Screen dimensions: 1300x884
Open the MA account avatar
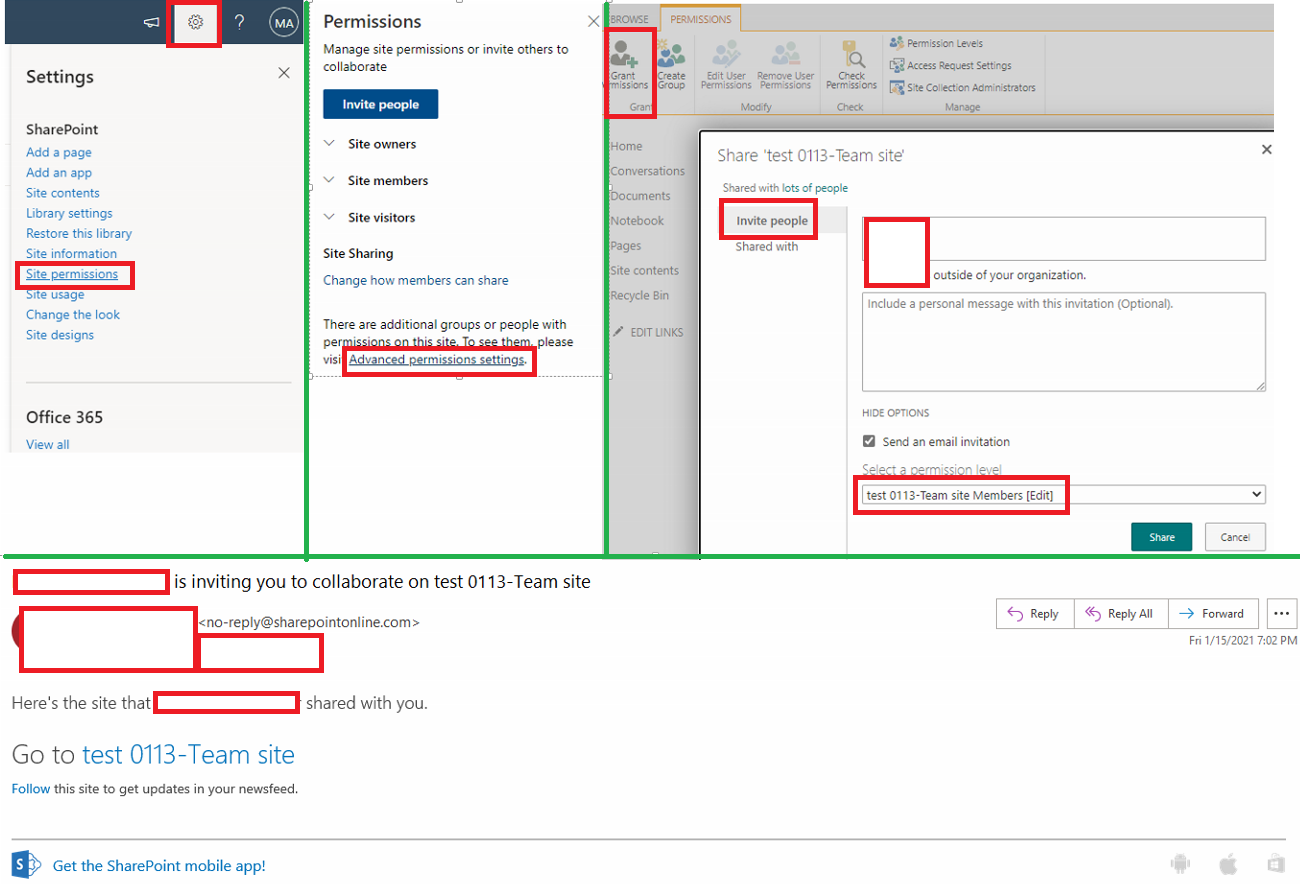[284, 22]
